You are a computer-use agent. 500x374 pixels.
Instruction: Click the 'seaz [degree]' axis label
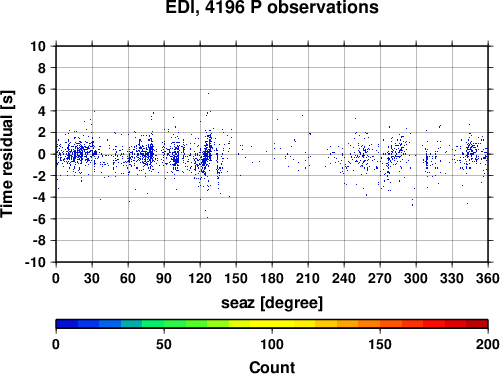pyautogui.click(x=272, y=303)
